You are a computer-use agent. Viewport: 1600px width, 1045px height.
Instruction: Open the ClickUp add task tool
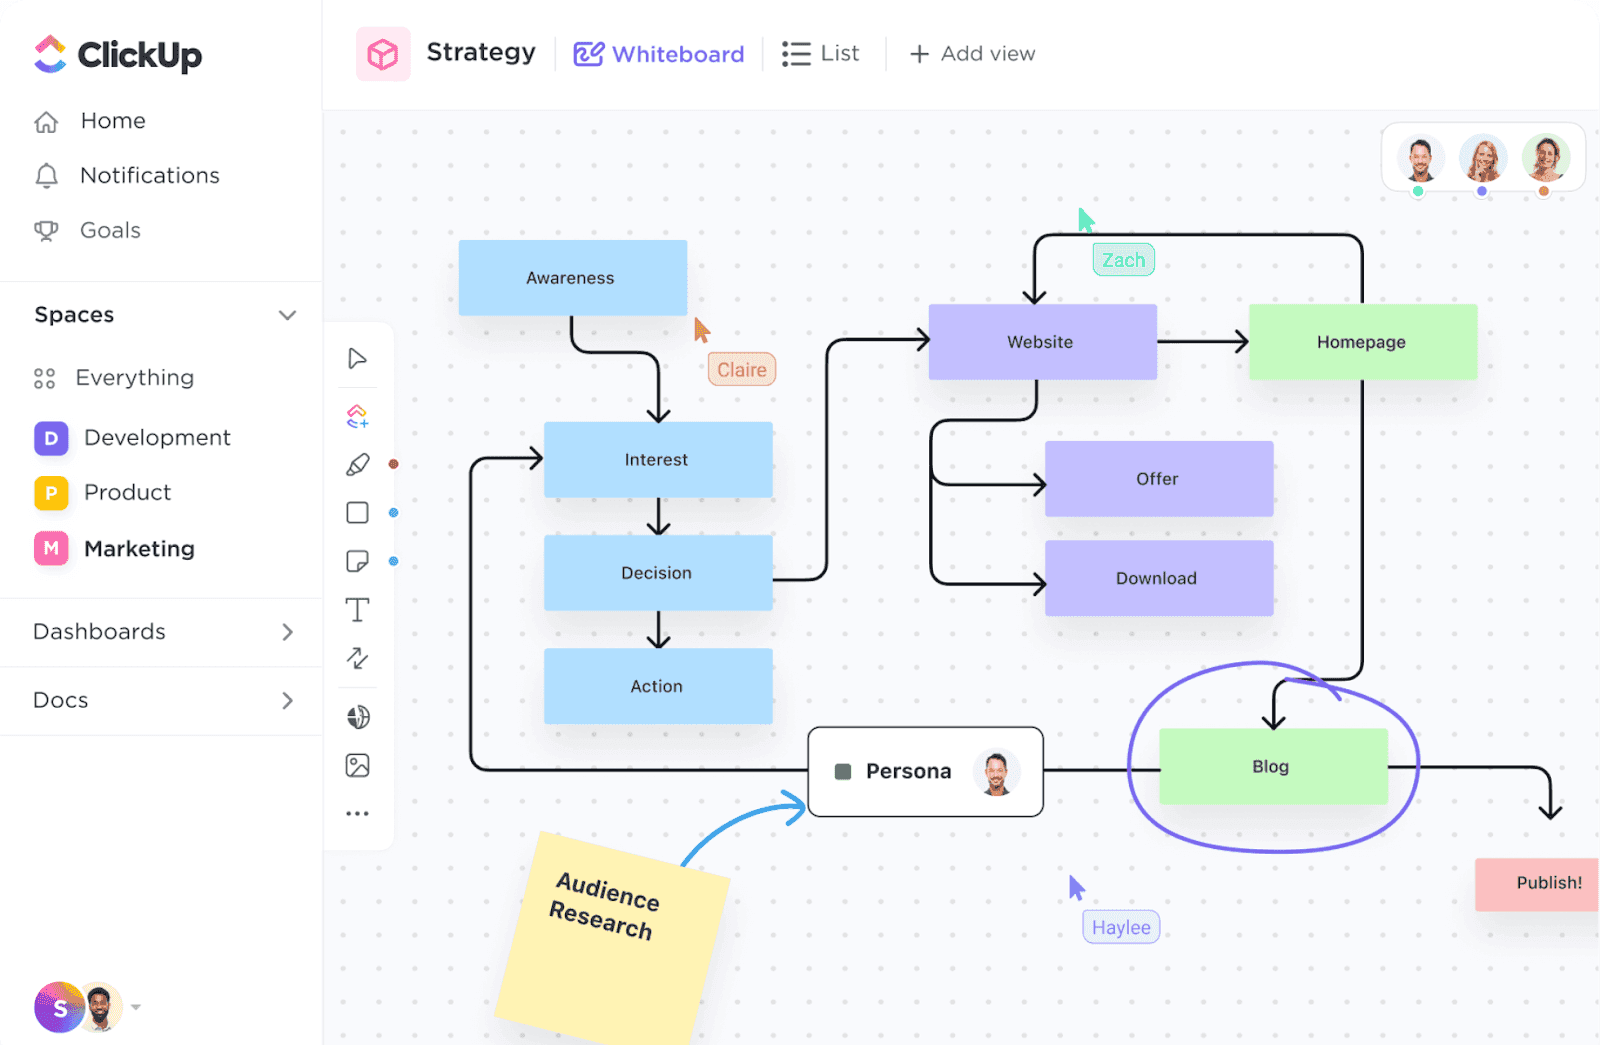pos(357,415)
